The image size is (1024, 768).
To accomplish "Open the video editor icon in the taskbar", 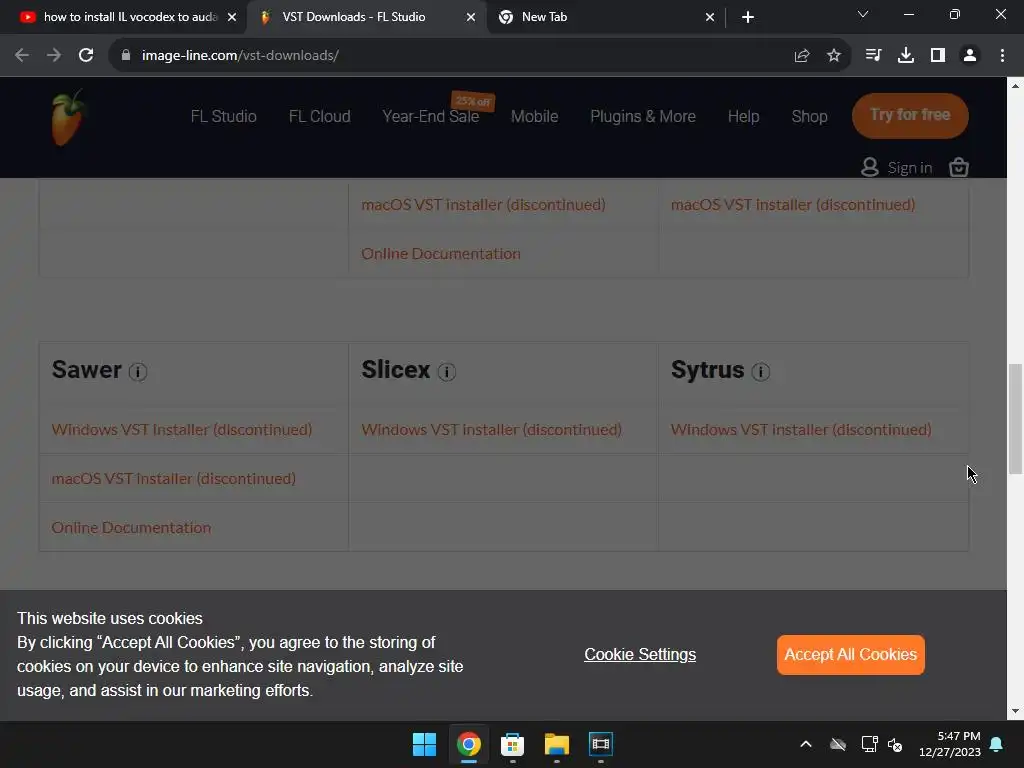I will coord(600,744).
